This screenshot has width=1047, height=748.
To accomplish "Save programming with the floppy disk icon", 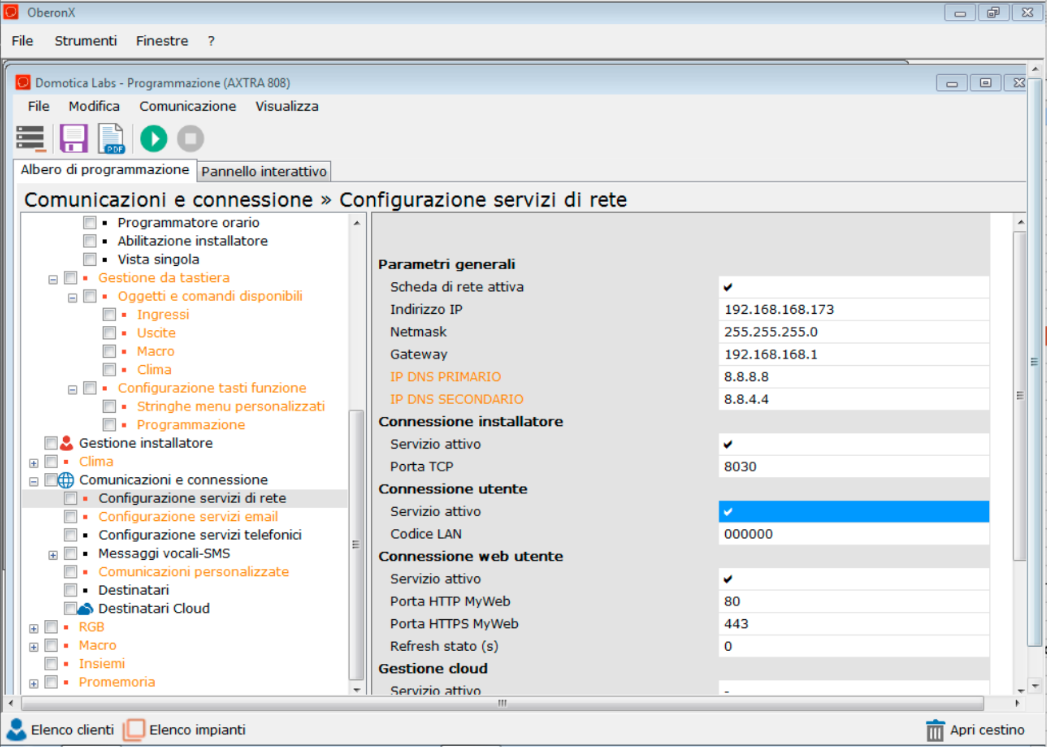I will click(x=73, y=138).
